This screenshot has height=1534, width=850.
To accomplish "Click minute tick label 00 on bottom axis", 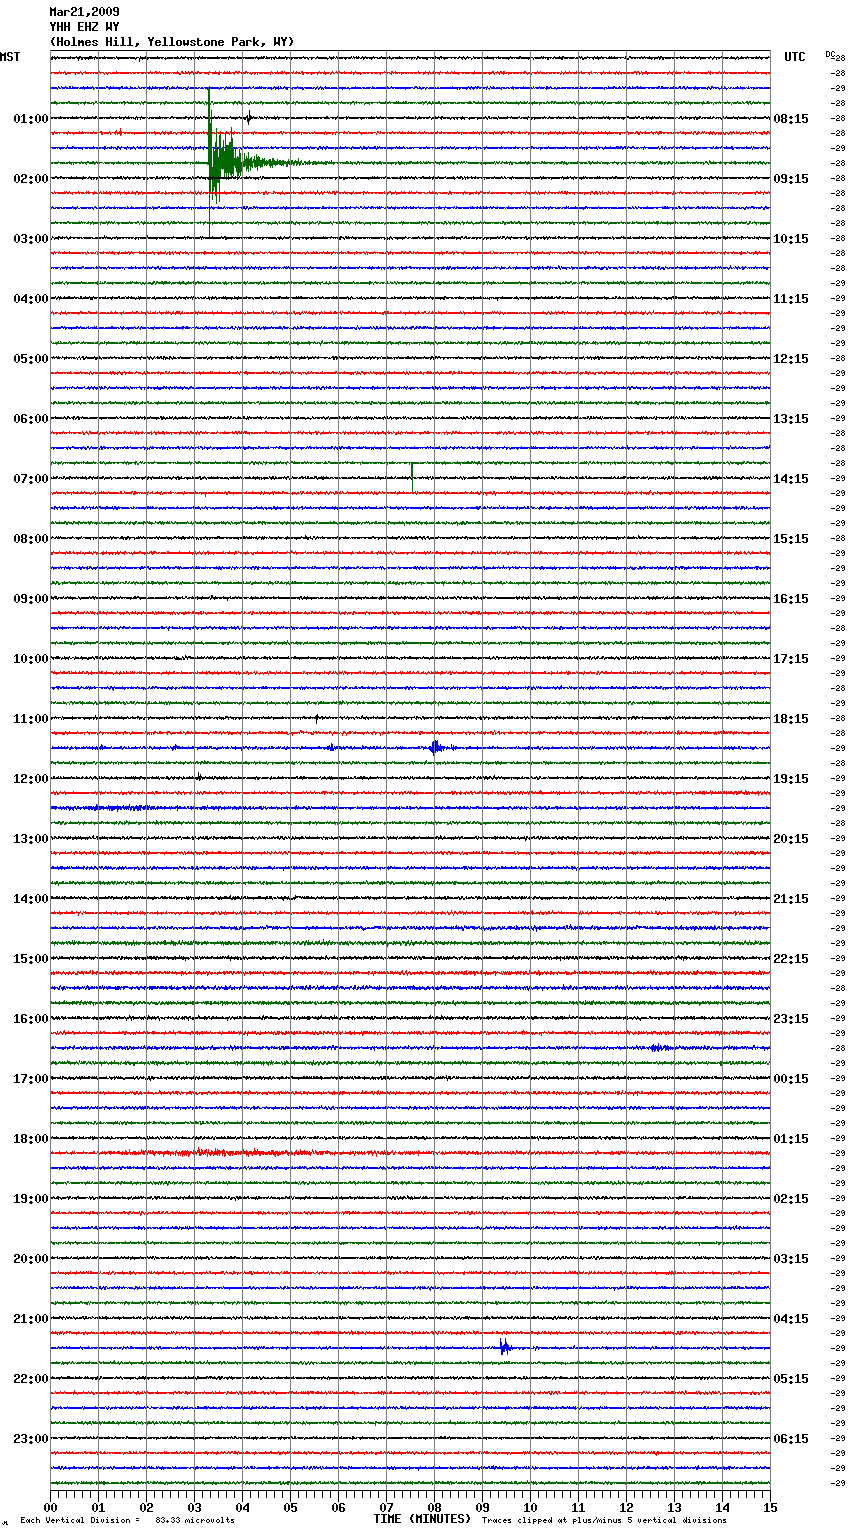I will pyautogui.click(x=50, y=1507).
